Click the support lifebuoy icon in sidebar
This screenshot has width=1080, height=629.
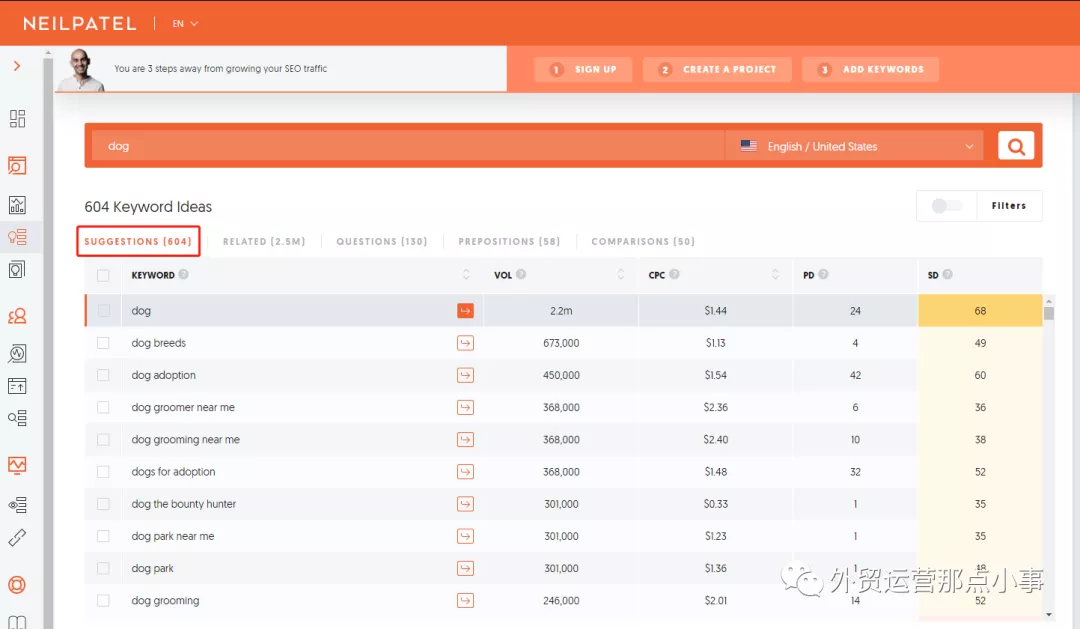(x=17, y=585)
